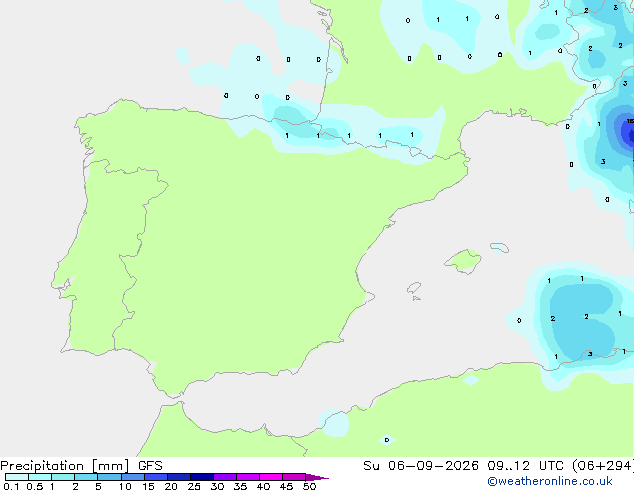
Task: Click the Ibiza island on the map
Action: point(414,288)
